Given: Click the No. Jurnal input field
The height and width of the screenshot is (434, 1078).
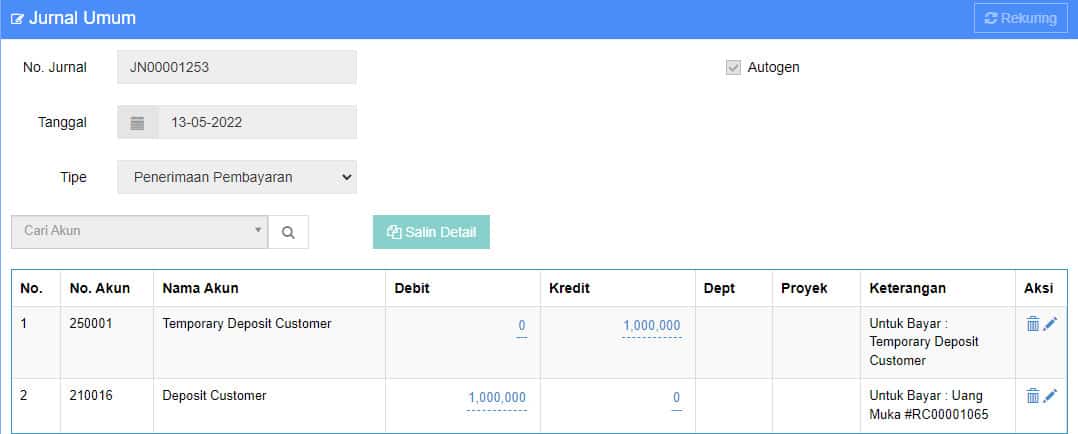Looking at the screenshot, I should click(237, 67).
